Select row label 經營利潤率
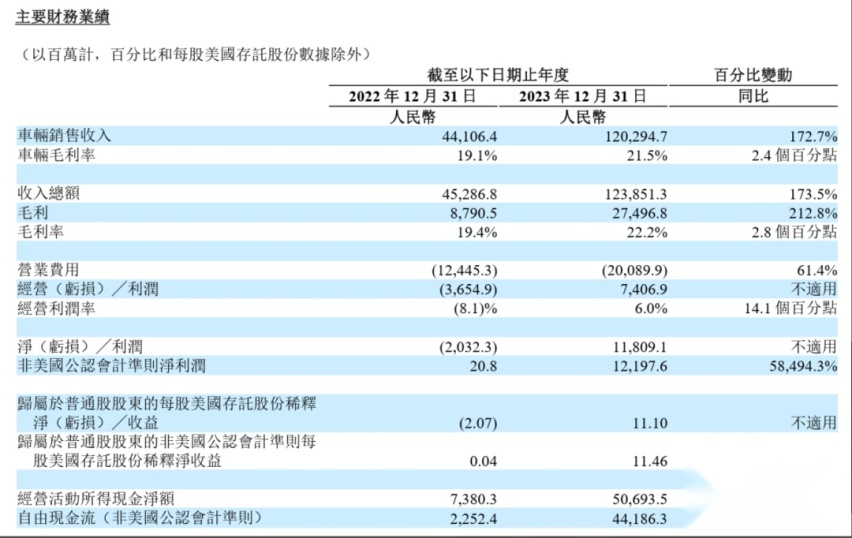Screen dimensions: 852x538 tap(57, 309)
